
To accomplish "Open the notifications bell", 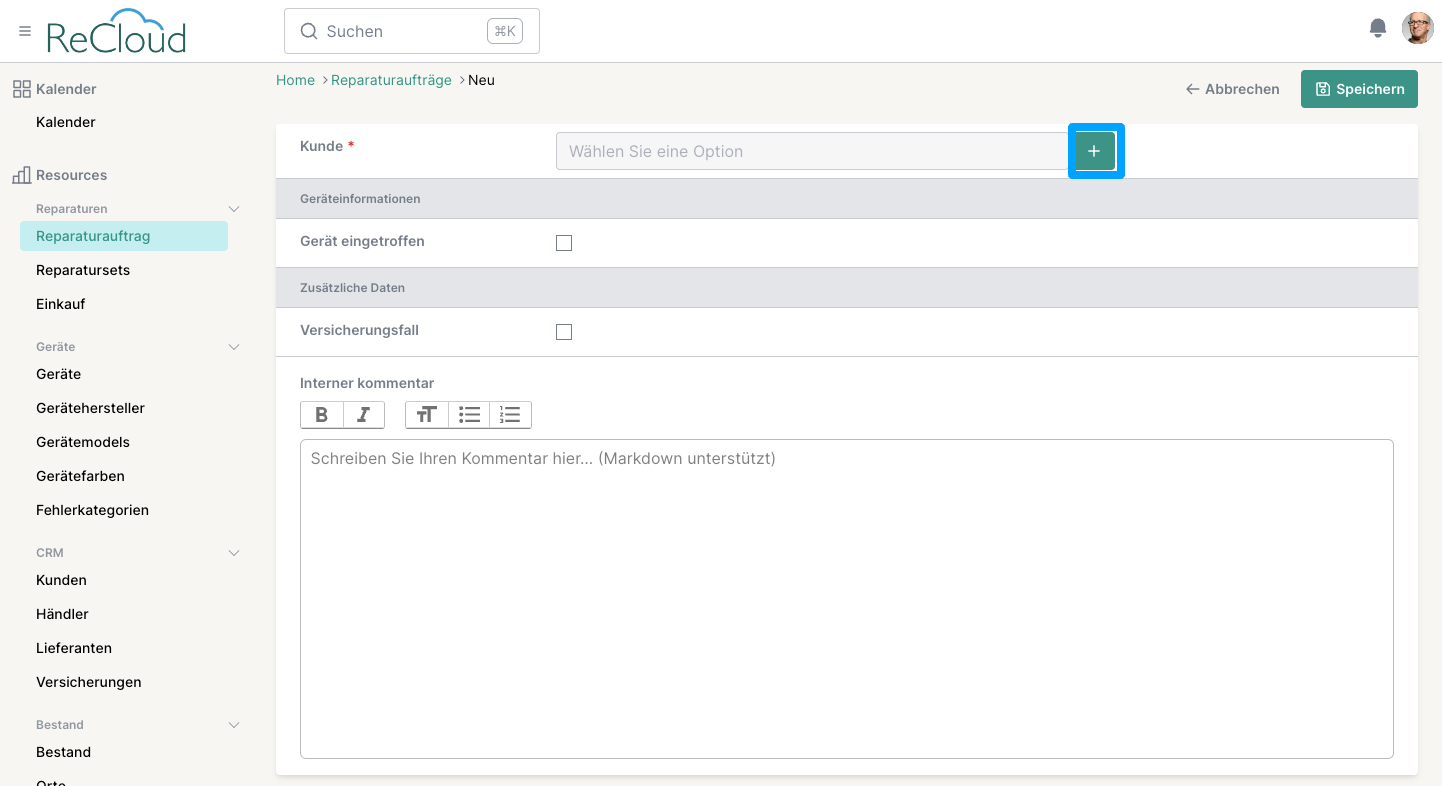I will [1378, 28].
